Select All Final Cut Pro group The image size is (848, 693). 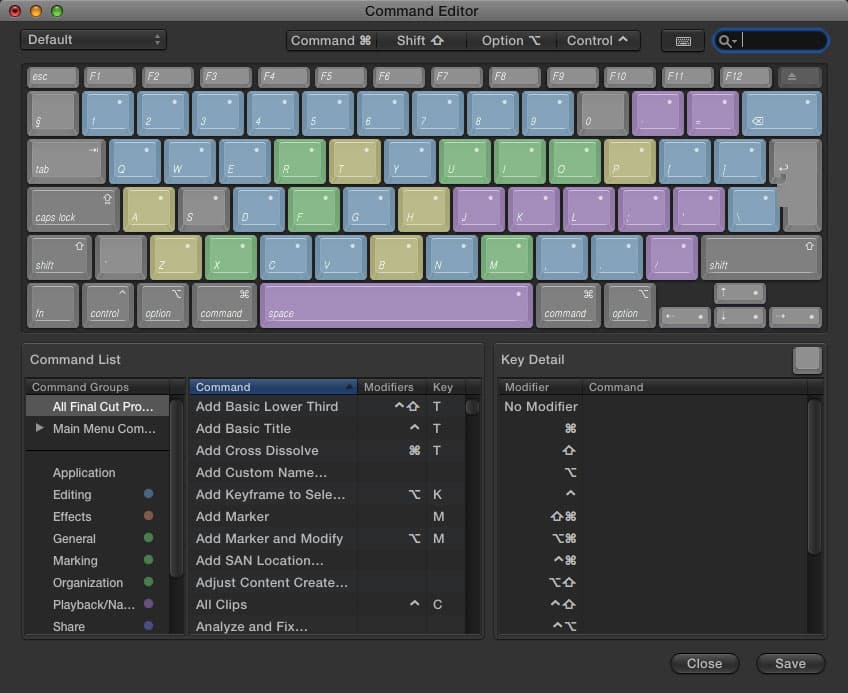97,406
